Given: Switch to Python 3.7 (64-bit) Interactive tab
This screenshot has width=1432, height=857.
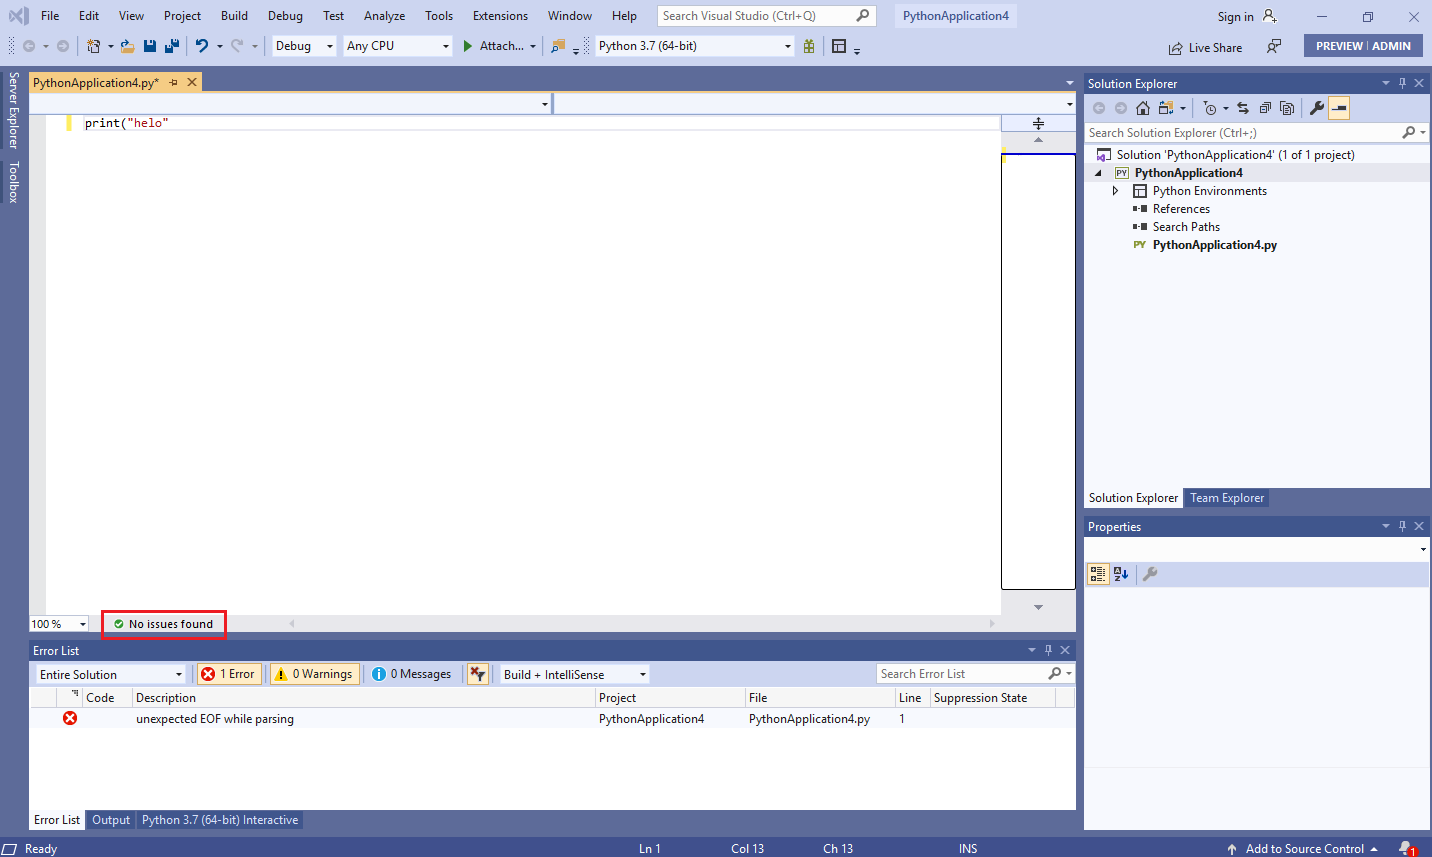Looking at the screenshot, I should click(220, 820).
